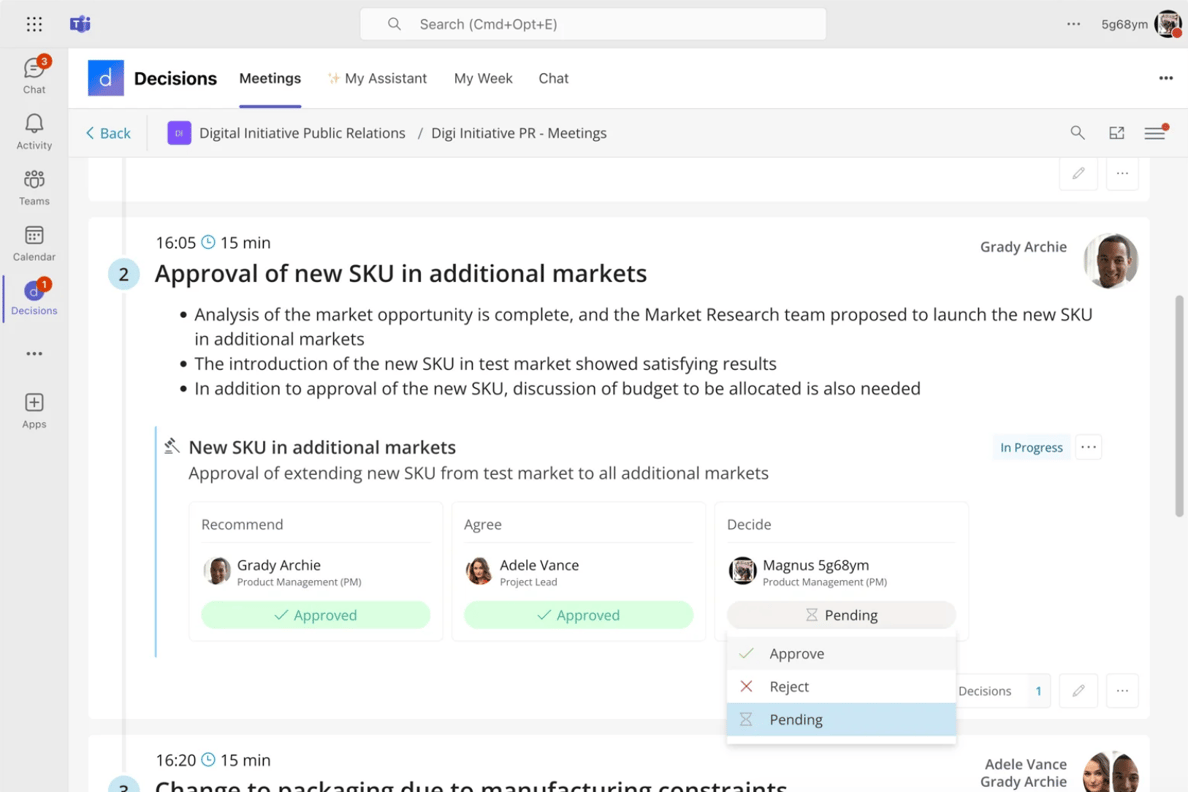This screenshot has width=1188, height=792.
Task: Click the In Progress status badge
Action: click(1031, 447)
